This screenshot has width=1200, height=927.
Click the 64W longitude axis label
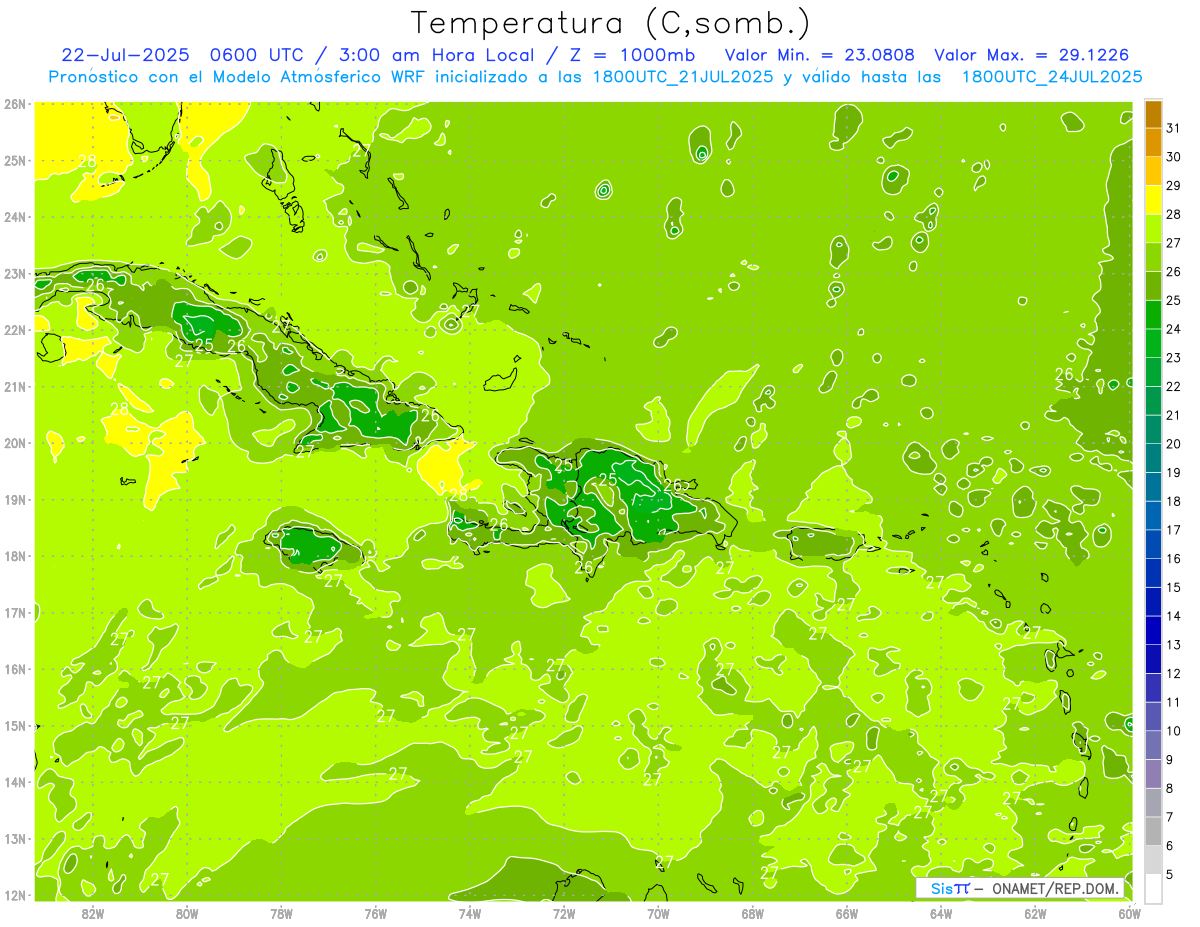(941, 913)
